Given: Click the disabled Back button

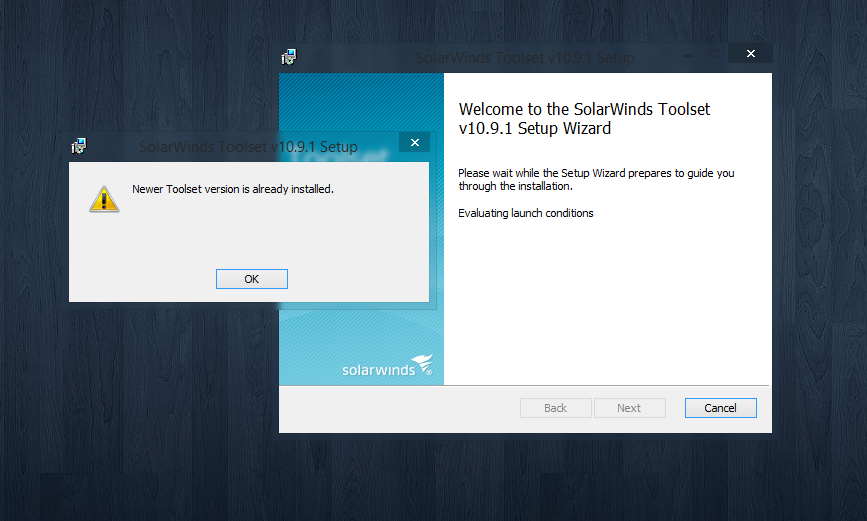Looking at the screenshot, I should point(556,408).
